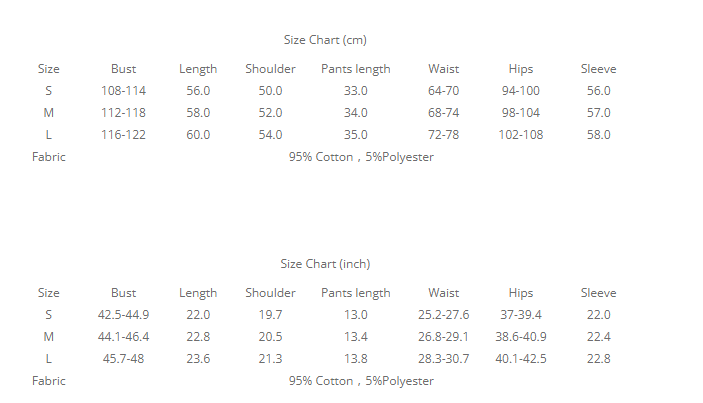Click the M size label in cm chart

[x=48, y=113]
